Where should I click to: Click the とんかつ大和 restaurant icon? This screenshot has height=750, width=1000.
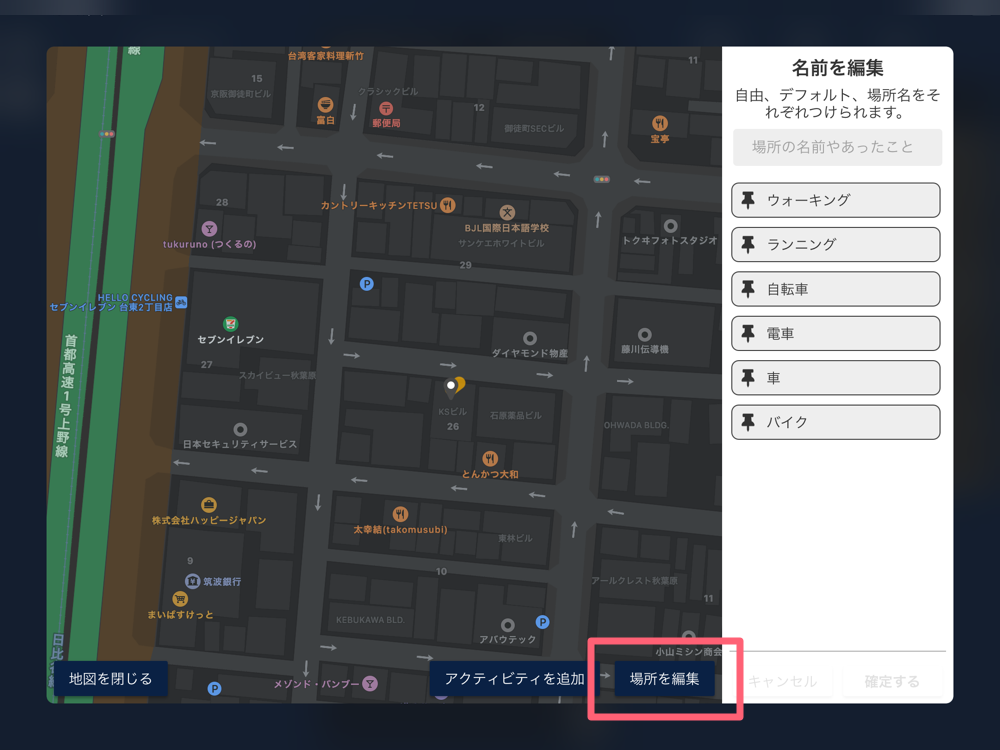(x=490, y=459)
